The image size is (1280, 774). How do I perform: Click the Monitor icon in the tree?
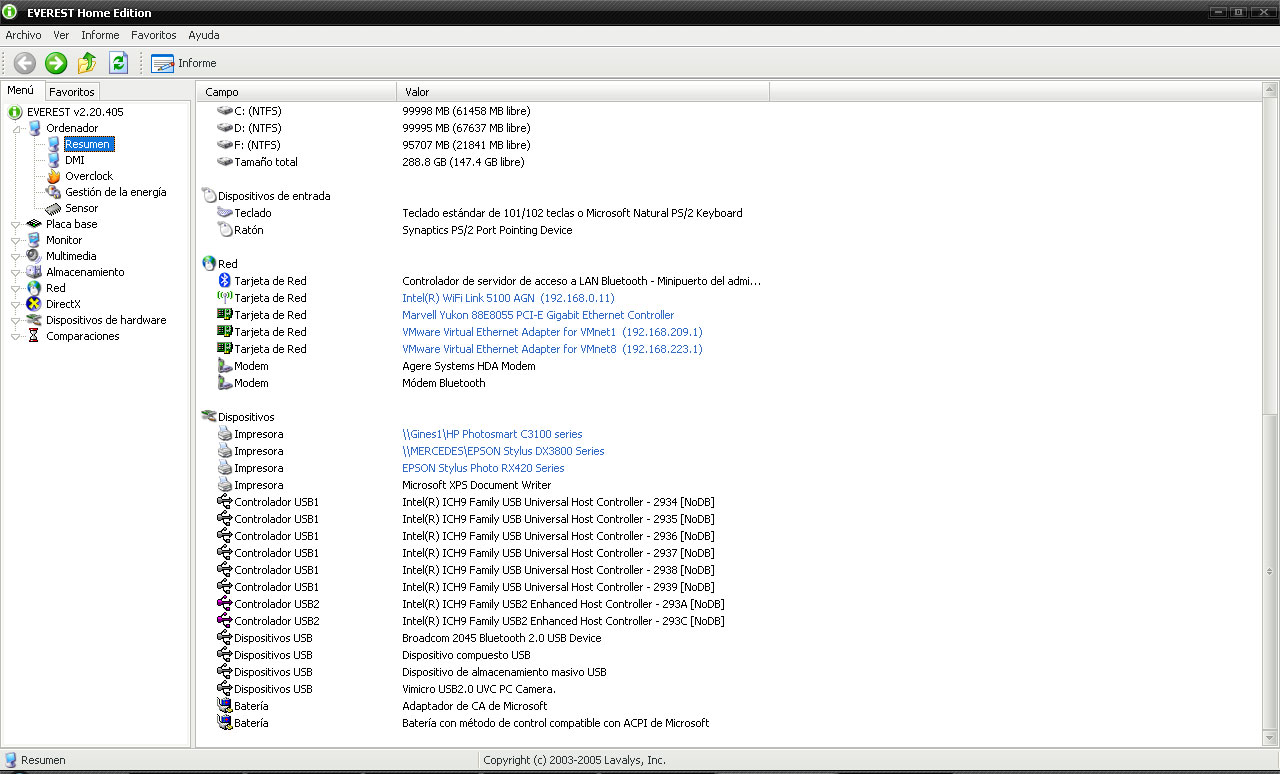click(34, 240)
